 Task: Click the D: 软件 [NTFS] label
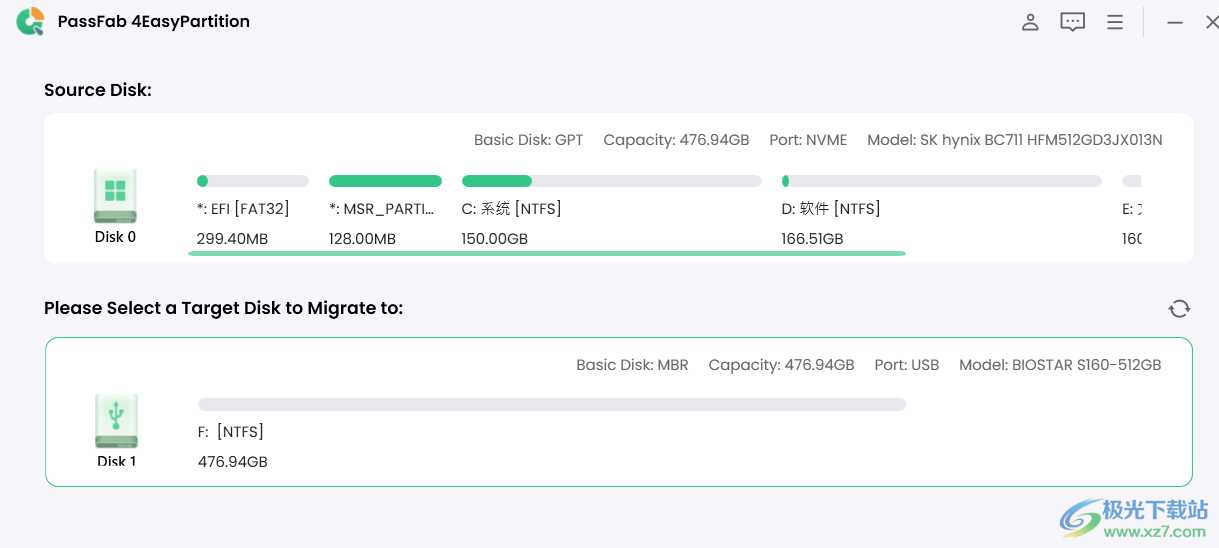[831, 209]
